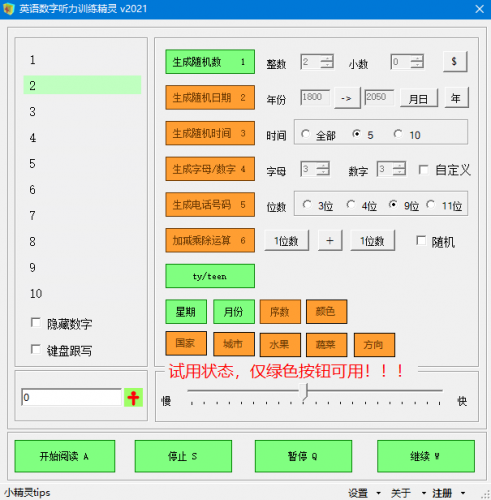Click the first 1位数 operand button
Viewport: 491px width, 500px height.
pos(287,240)
